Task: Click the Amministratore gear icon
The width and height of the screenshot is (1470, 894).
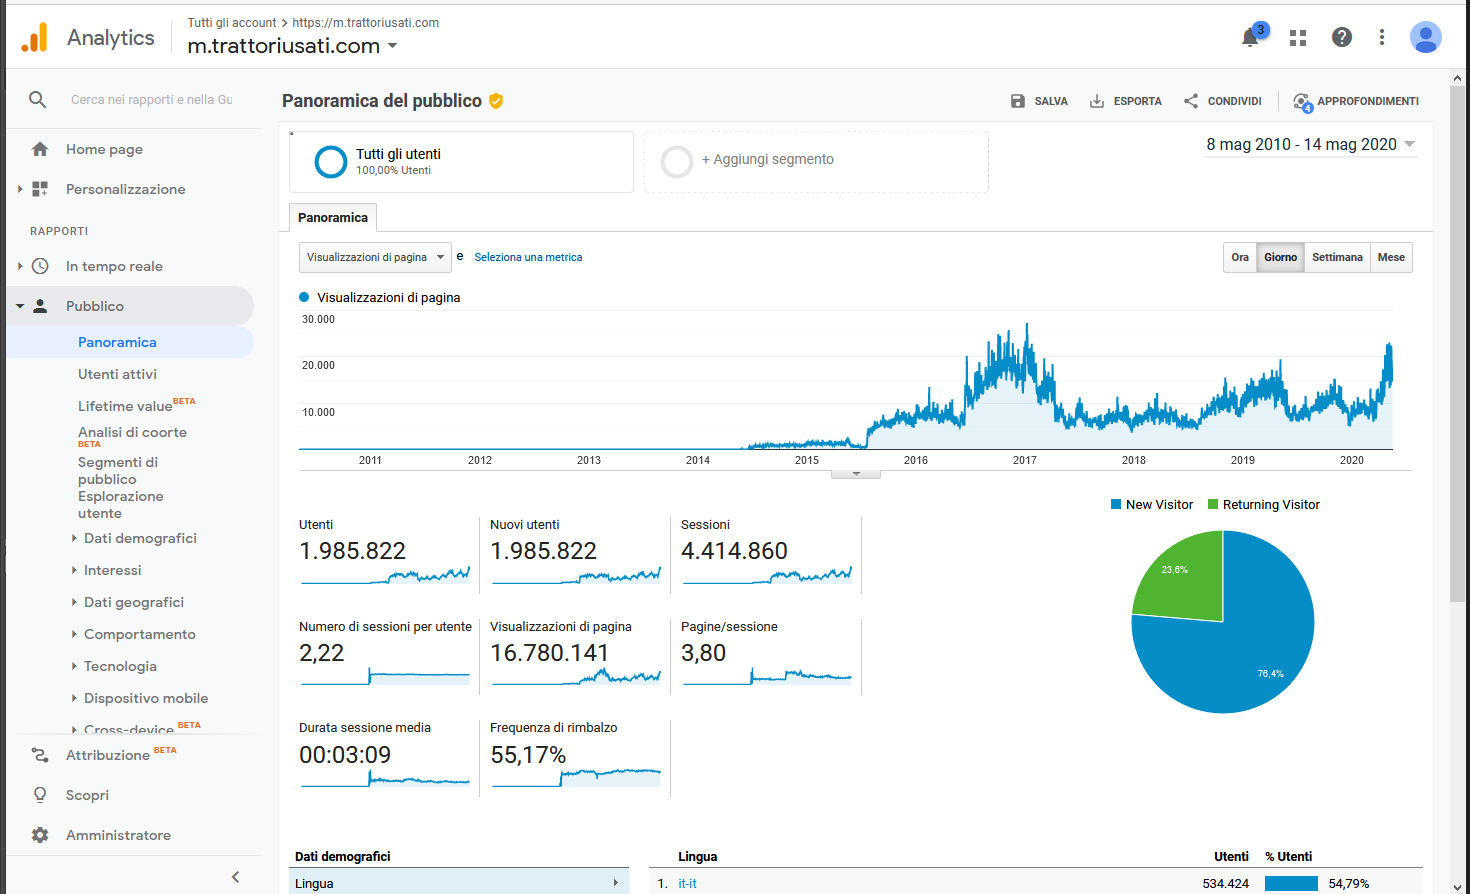Action: [40, 835]
